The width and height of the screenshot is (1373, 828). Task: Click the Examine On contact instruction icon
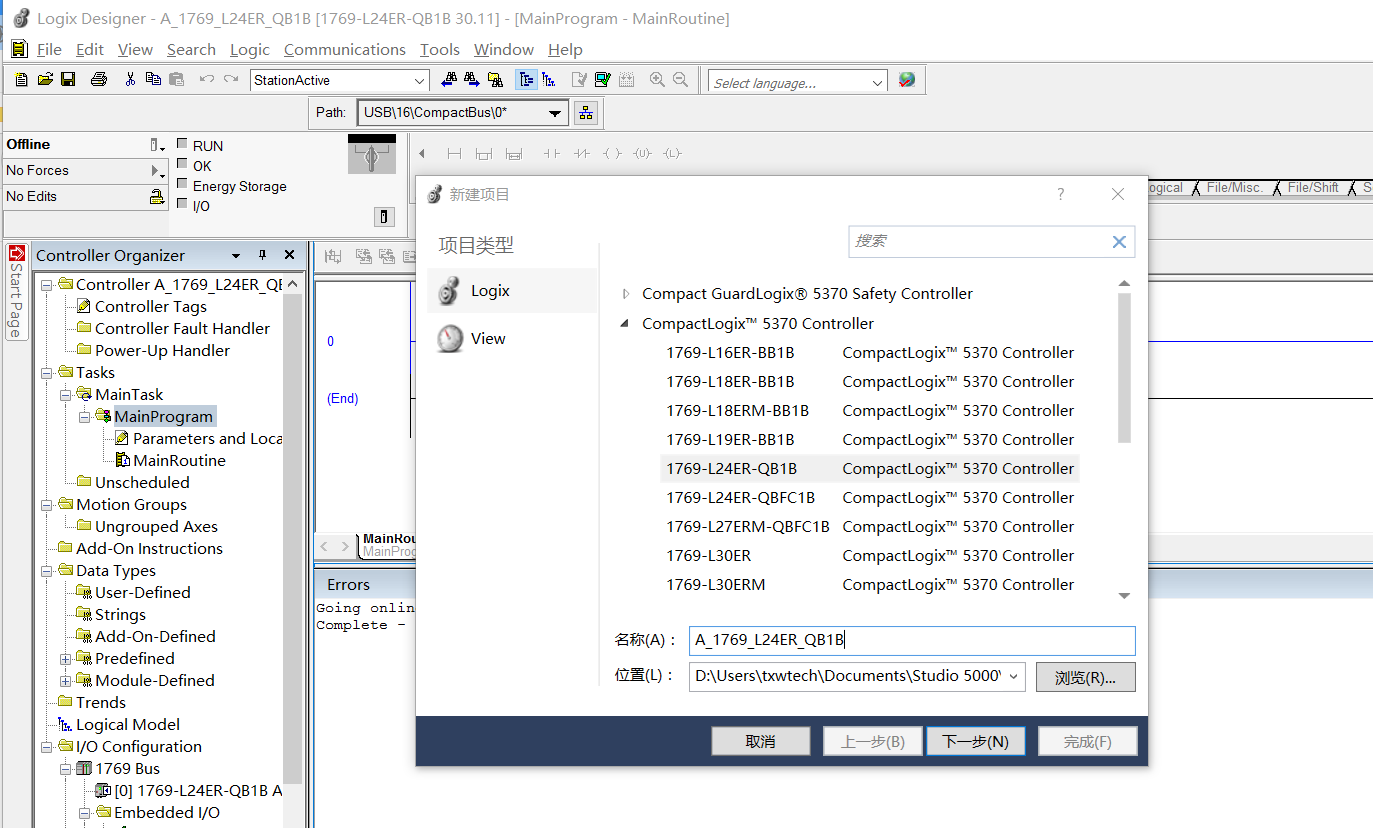551,154
